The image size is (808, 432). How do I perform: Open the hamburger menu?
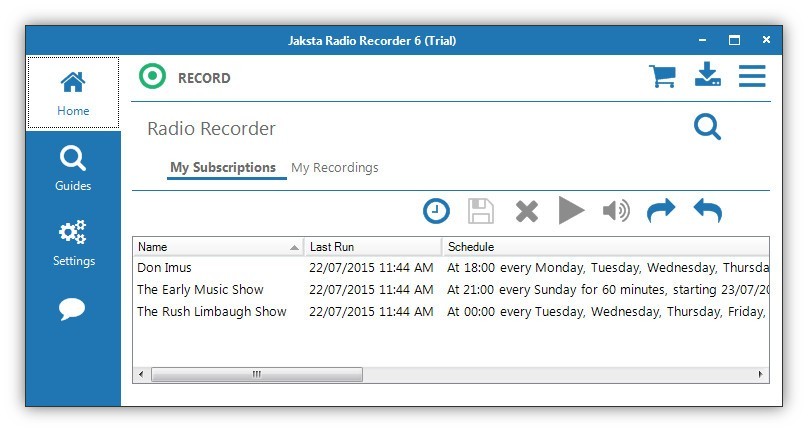point(752,76)
